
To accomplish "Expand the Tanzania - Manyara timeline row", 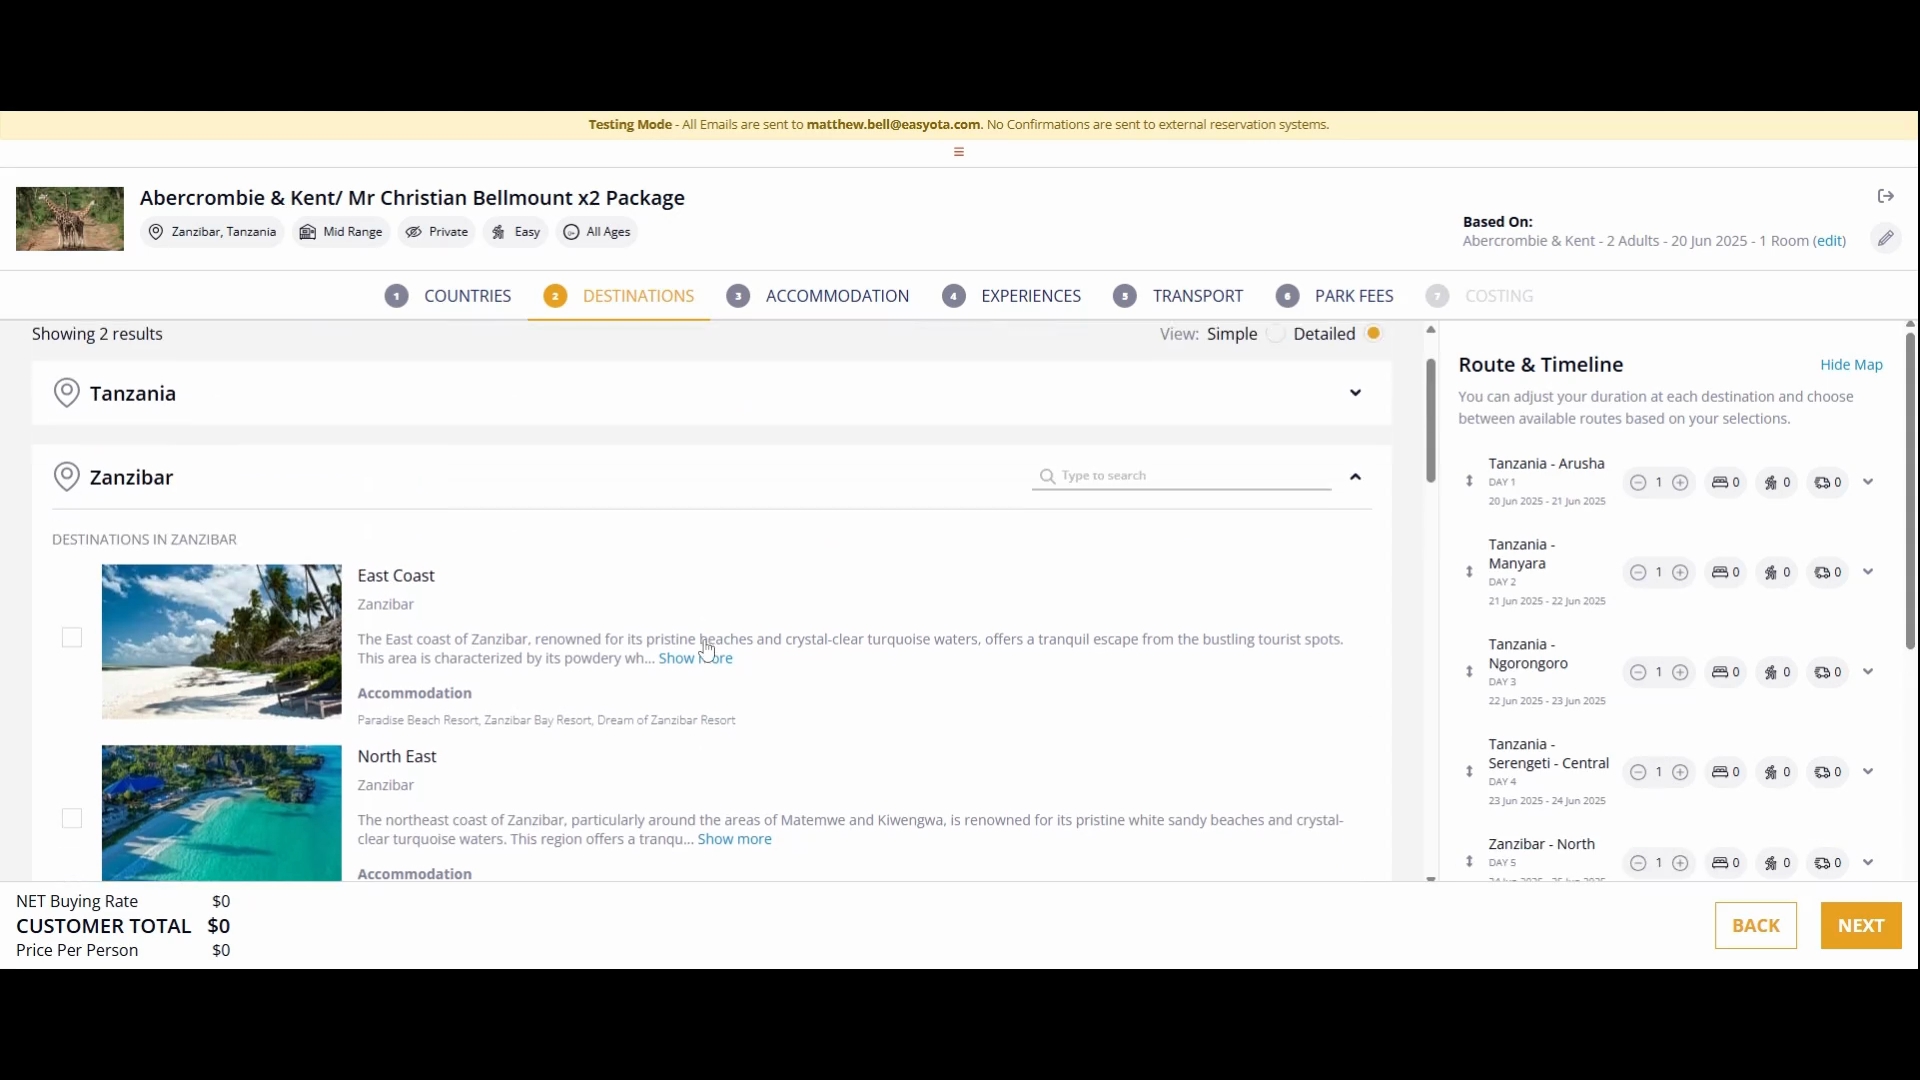I will click(1868, 572).
